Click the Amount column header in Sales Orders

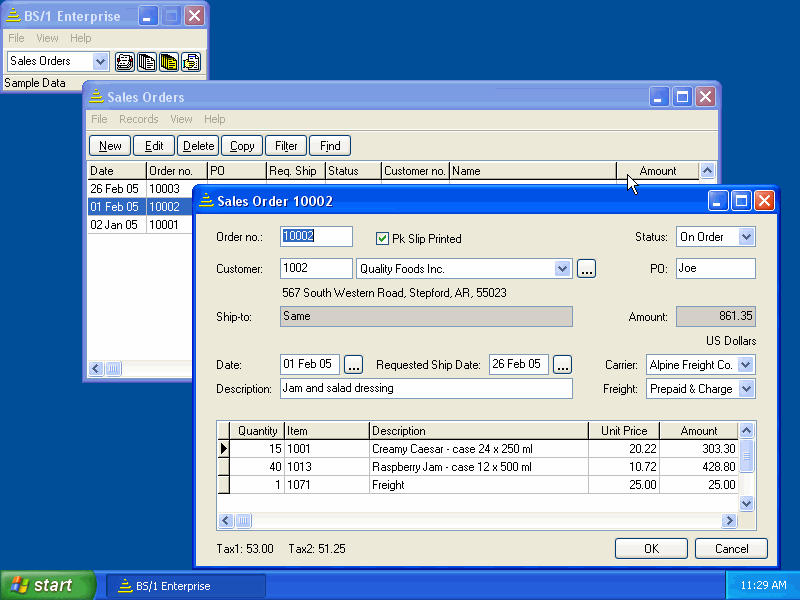(658, 171)
